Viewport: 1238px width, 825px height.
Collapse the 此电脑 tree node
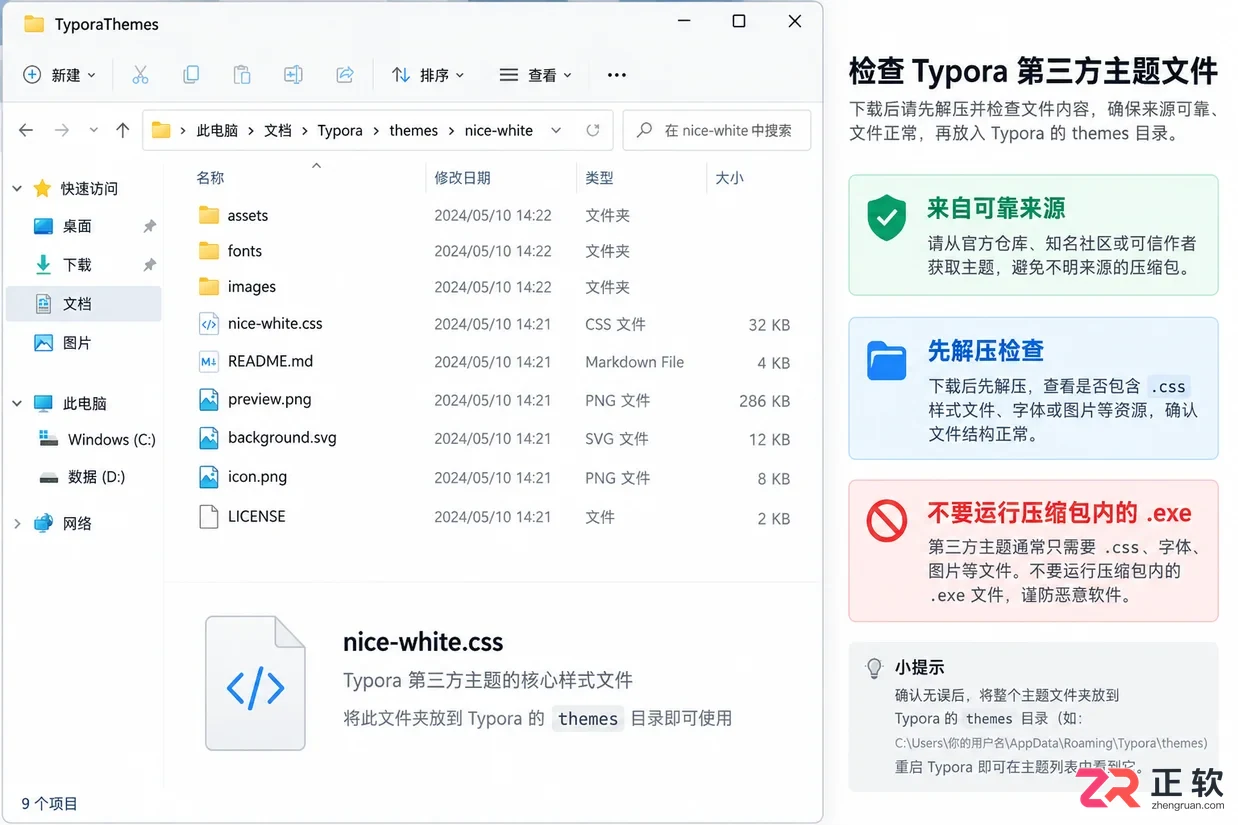pyautogui.click(x=17, y=403)
